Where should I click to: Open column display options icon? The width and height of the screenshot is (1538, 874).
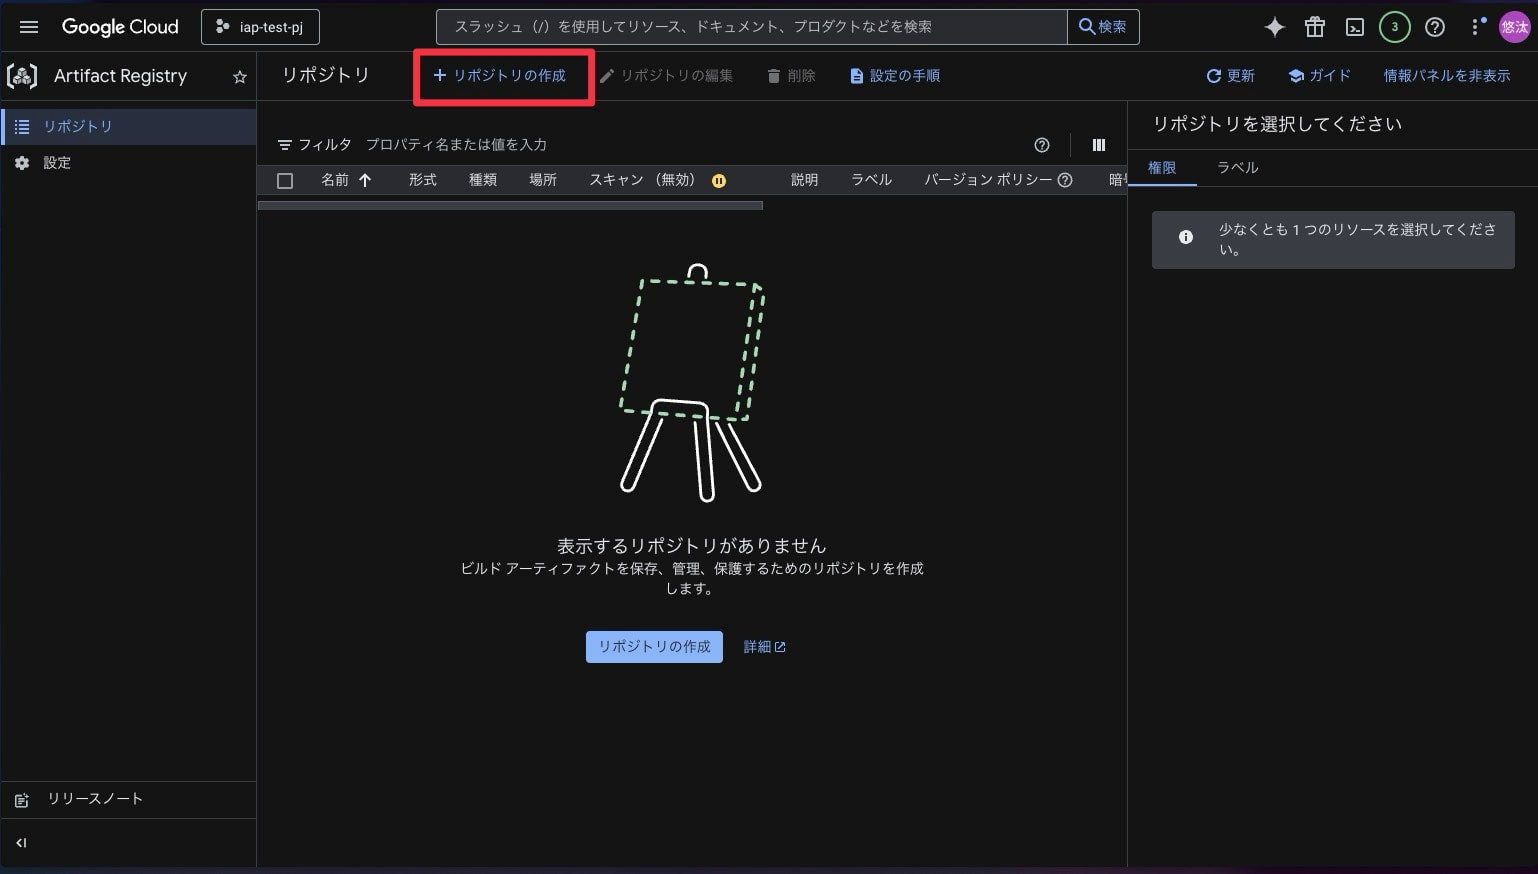coord(1098,145)
